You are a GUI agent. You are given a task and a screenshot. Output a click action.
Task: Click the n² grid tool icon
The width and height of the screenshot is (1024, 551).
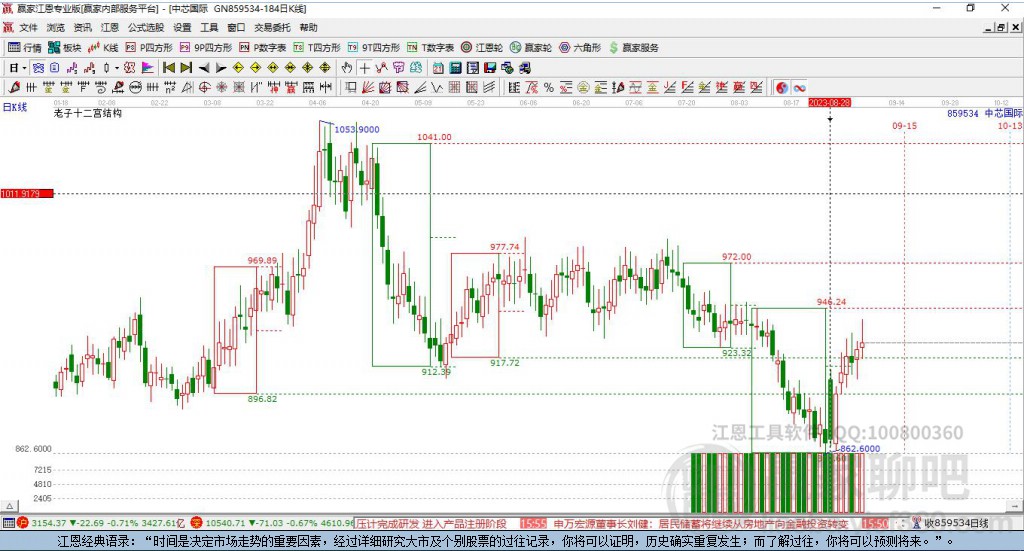coord(170,87)
